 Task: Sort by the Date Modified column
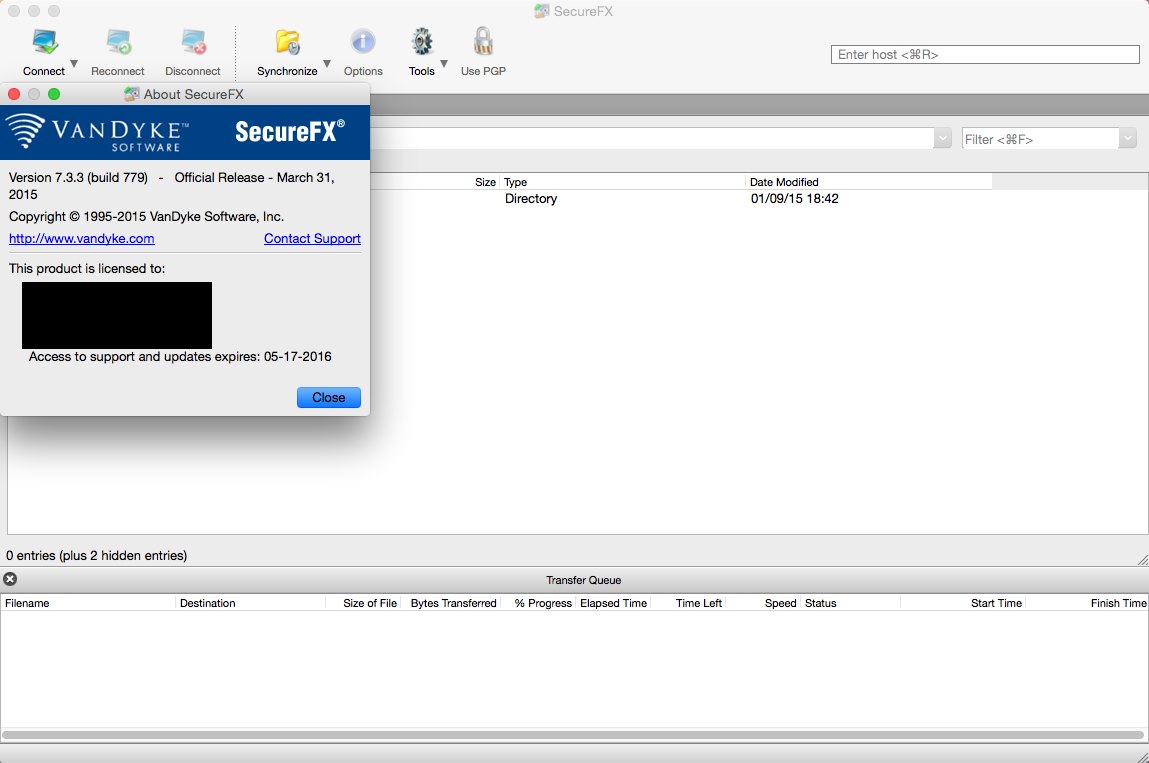(x=784, y=182)
